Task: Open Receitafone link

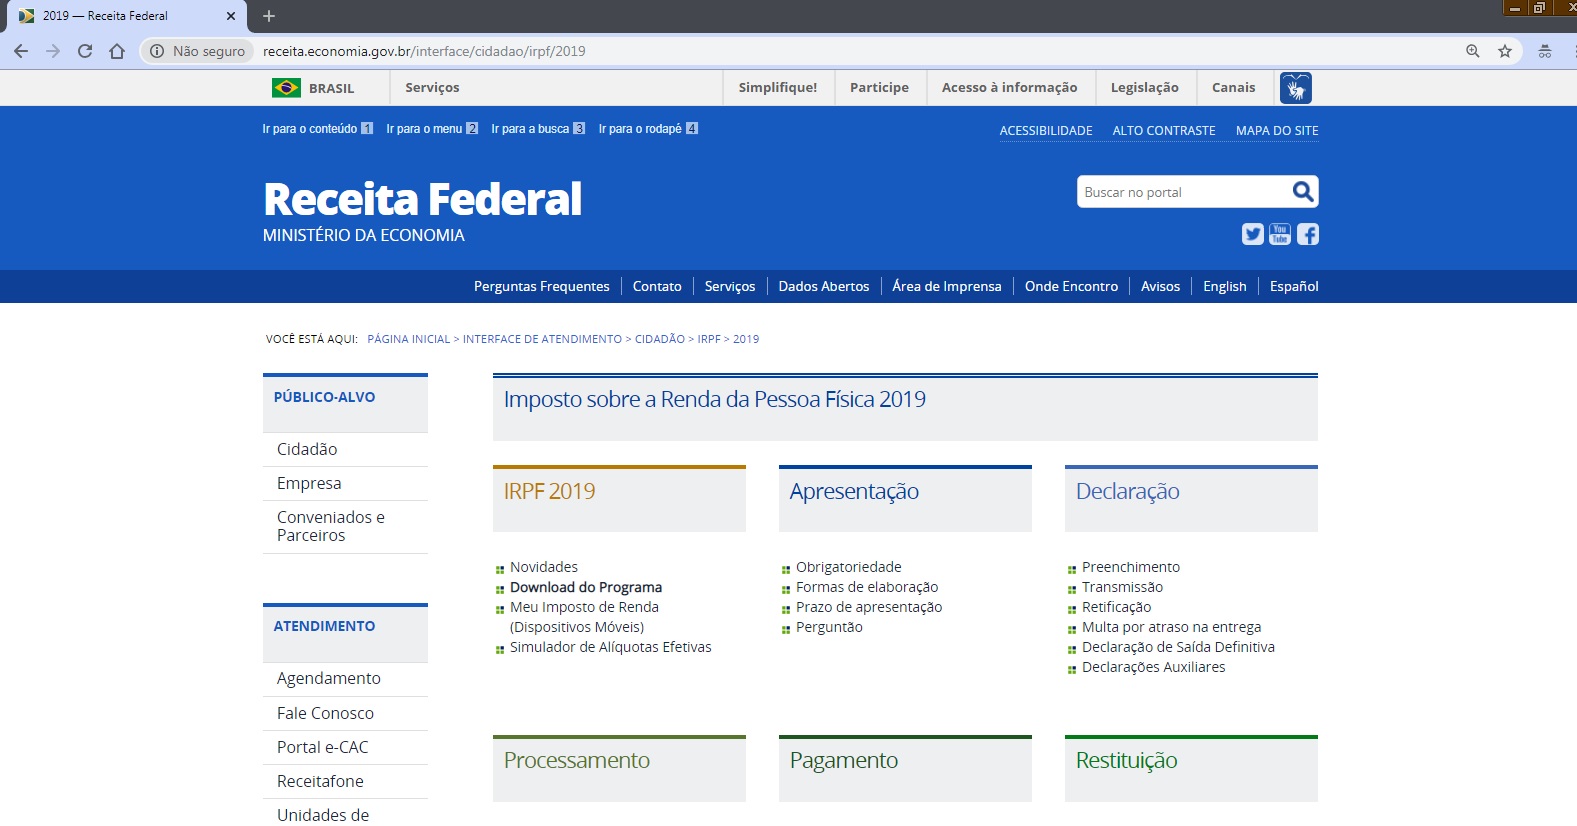Action: point(320,781)
